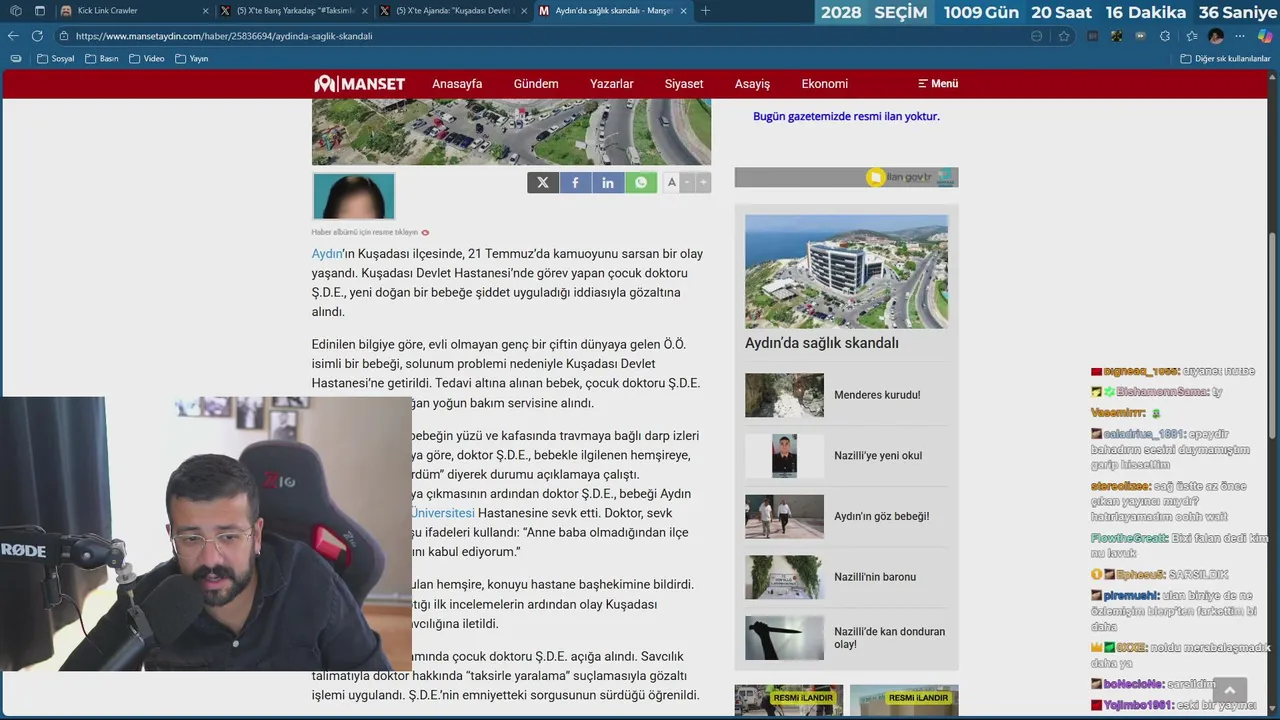
Task: Increase article font size (plus button)
Action: [703, 182]
